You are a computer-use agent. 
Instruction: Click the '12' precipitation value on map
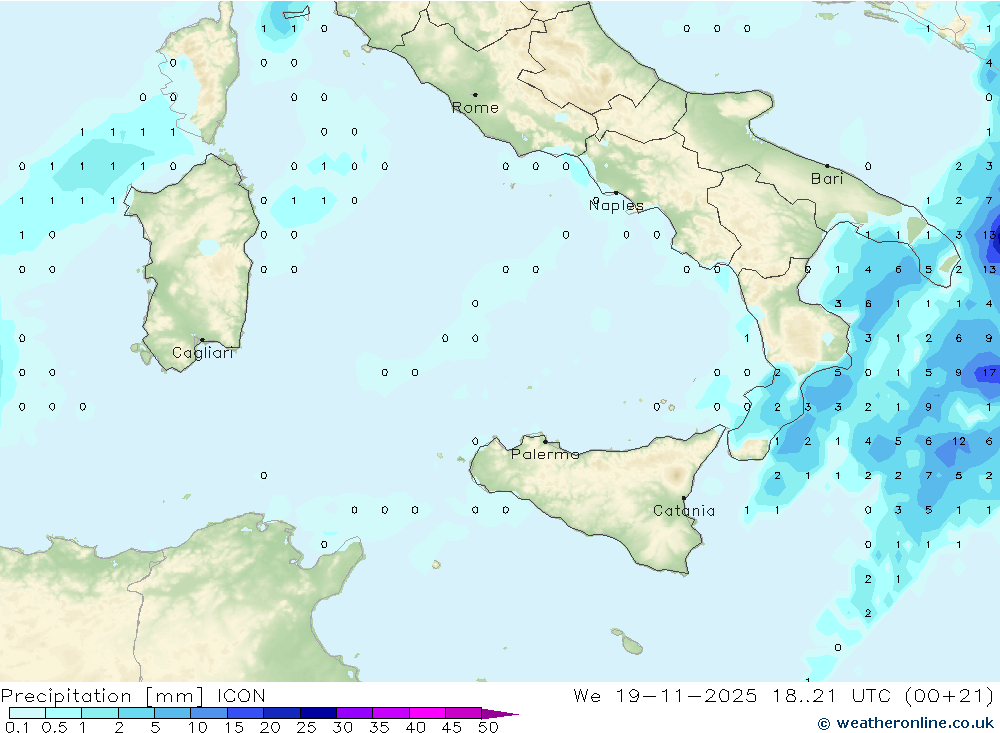tap(959, 441)
